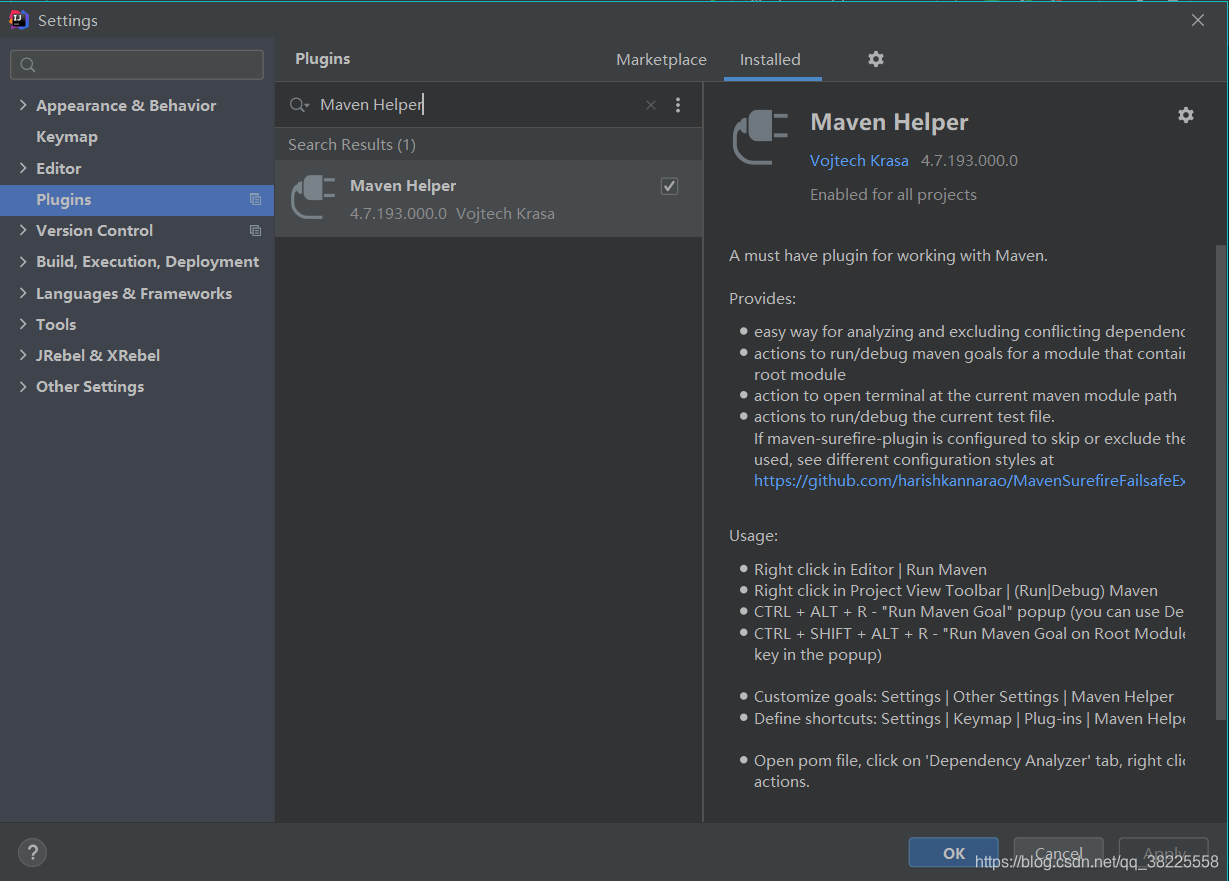Open plugin search options magnifier dropdown

[299, 105]
